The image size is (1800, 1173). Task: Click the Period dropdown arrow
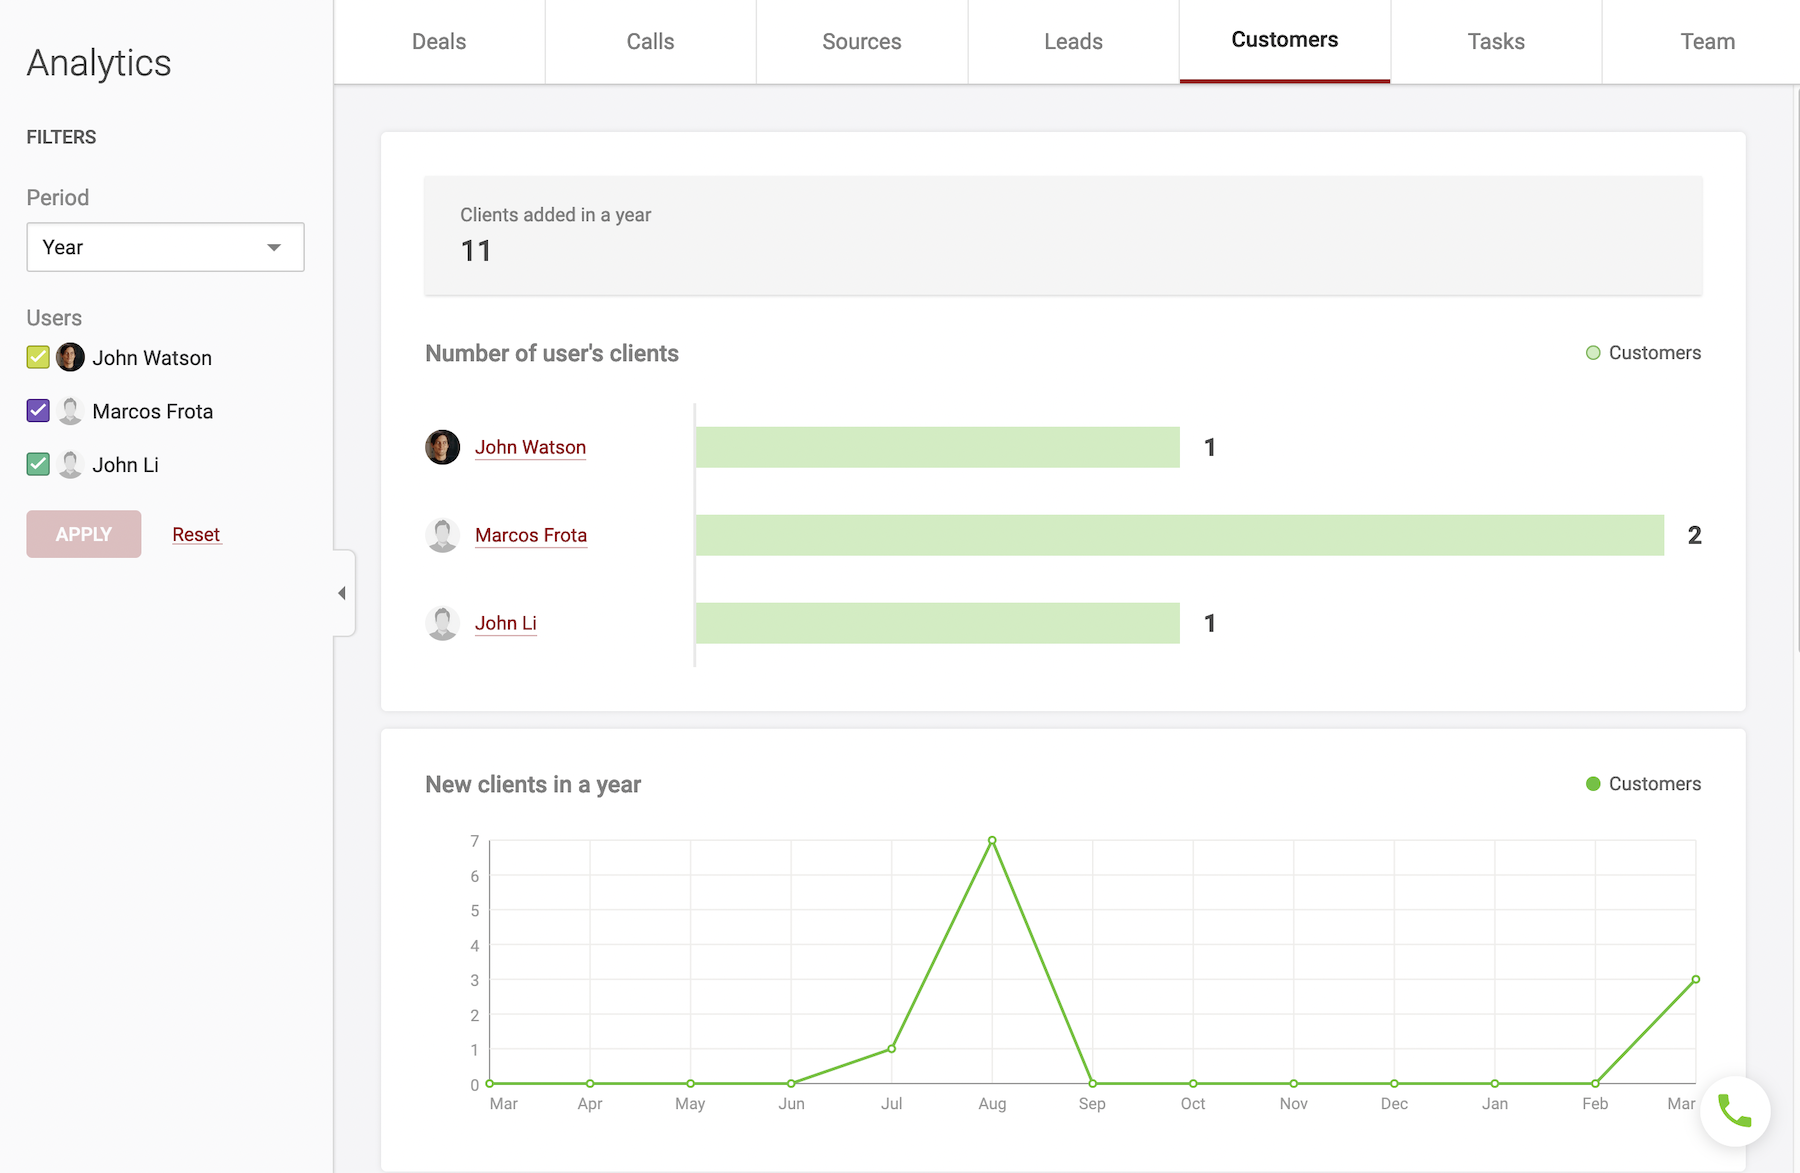pyautogui.click(x=274, y=247)
